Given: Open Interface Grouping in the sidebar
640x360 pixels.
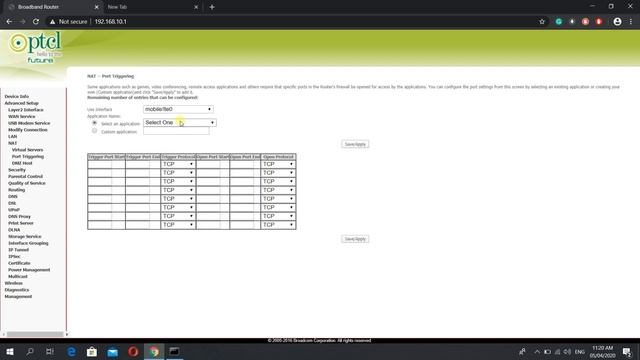Looking at the screenshot, I should pos(28,243).
